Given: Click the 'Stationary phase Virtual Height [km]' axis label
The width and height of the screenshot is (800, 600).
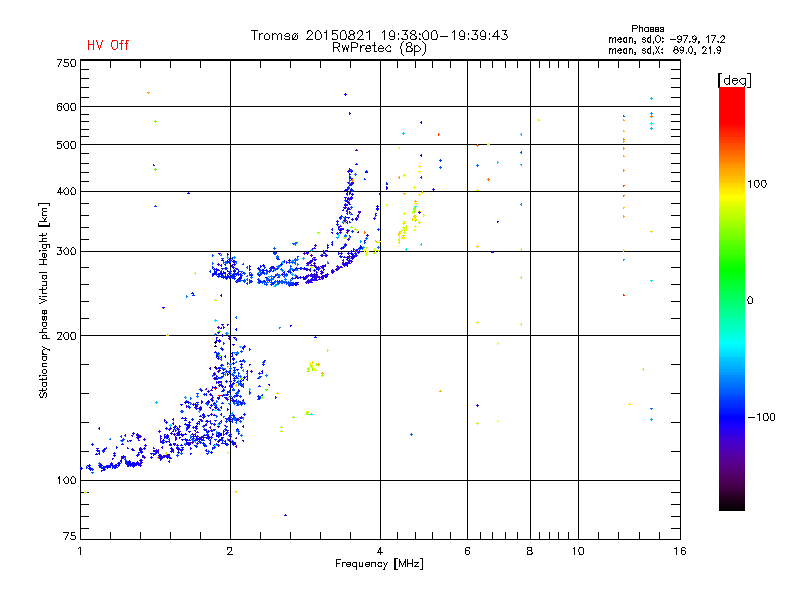Looking at the screenshot, I should coord(44,300).
